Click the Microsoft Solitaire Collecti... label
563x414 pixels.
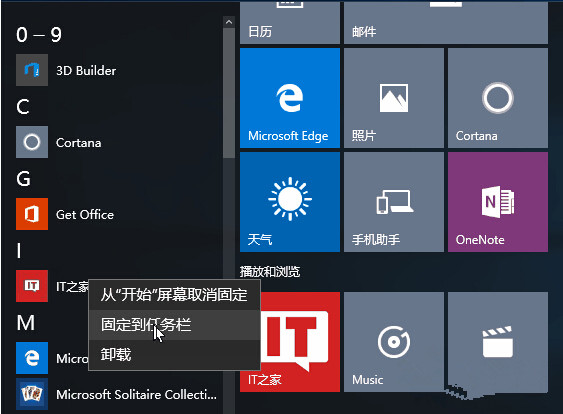pyautogui.click(x=136, y=394)
